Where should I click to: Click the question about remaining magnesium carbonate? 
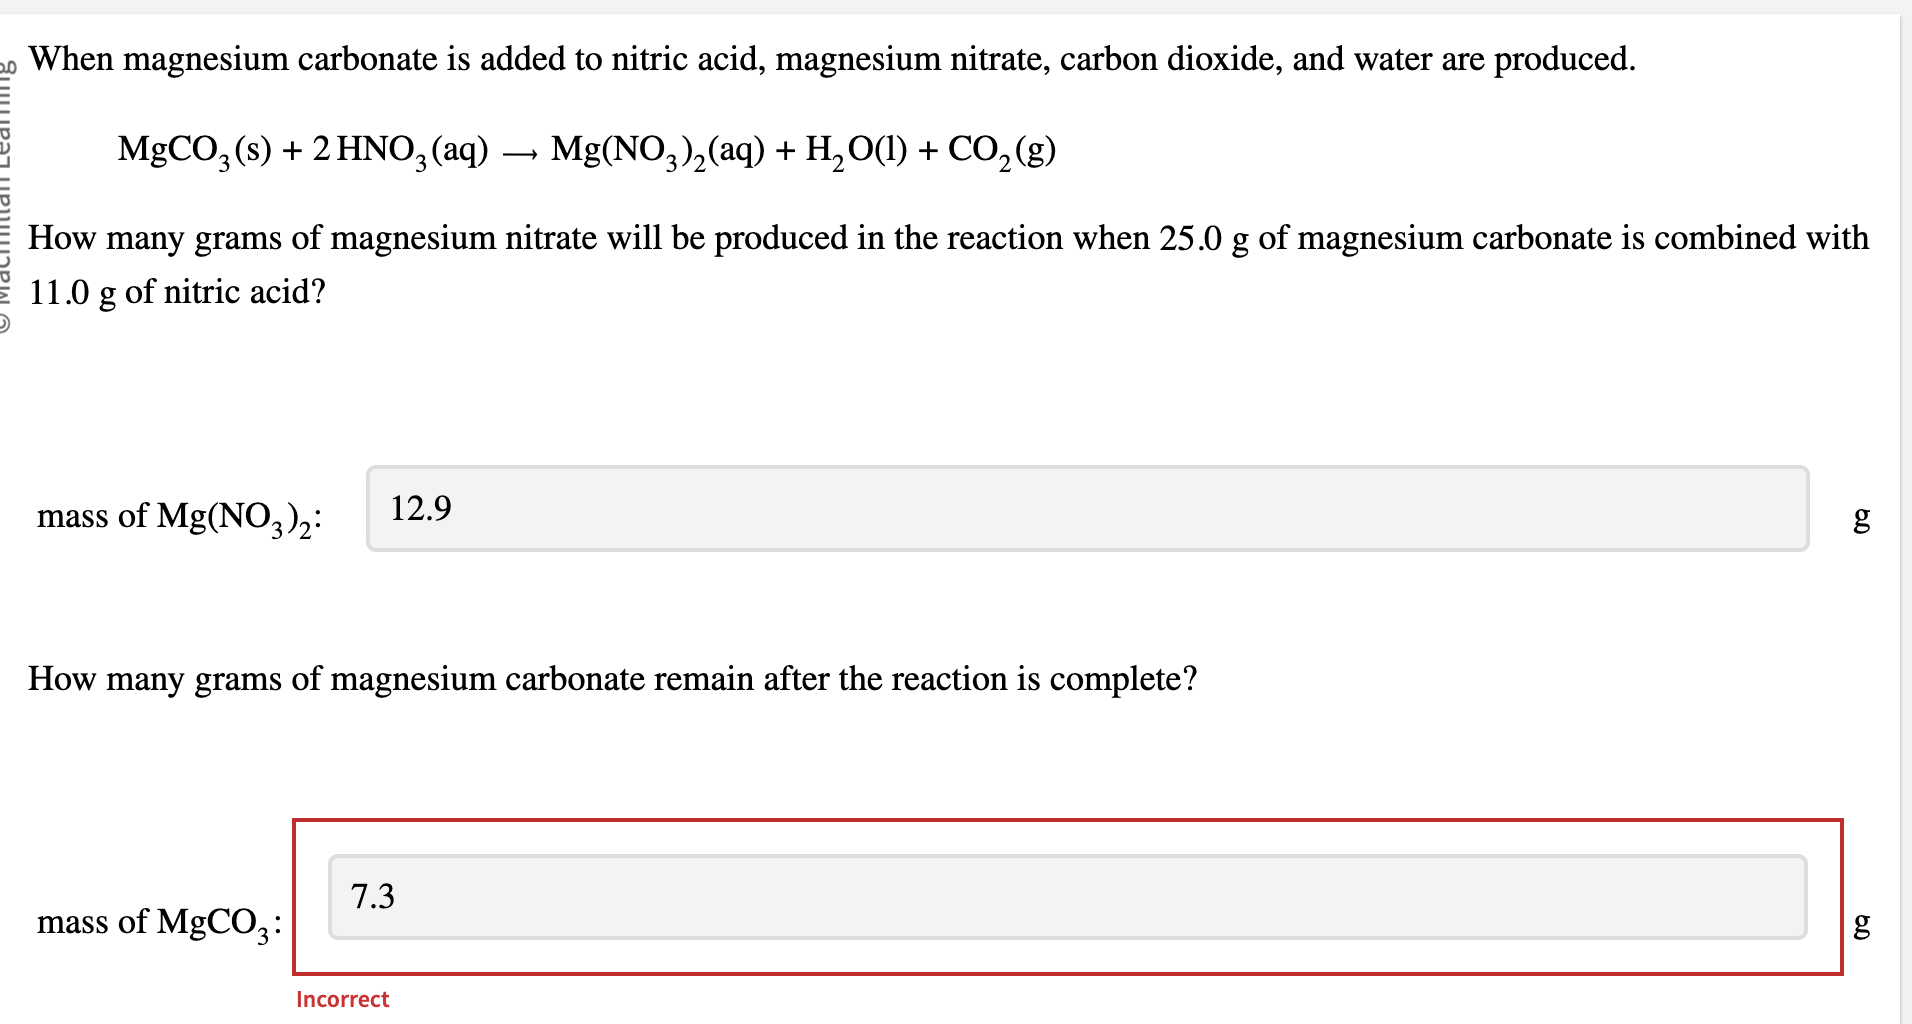pyautogui.click(x=612, y=679)
